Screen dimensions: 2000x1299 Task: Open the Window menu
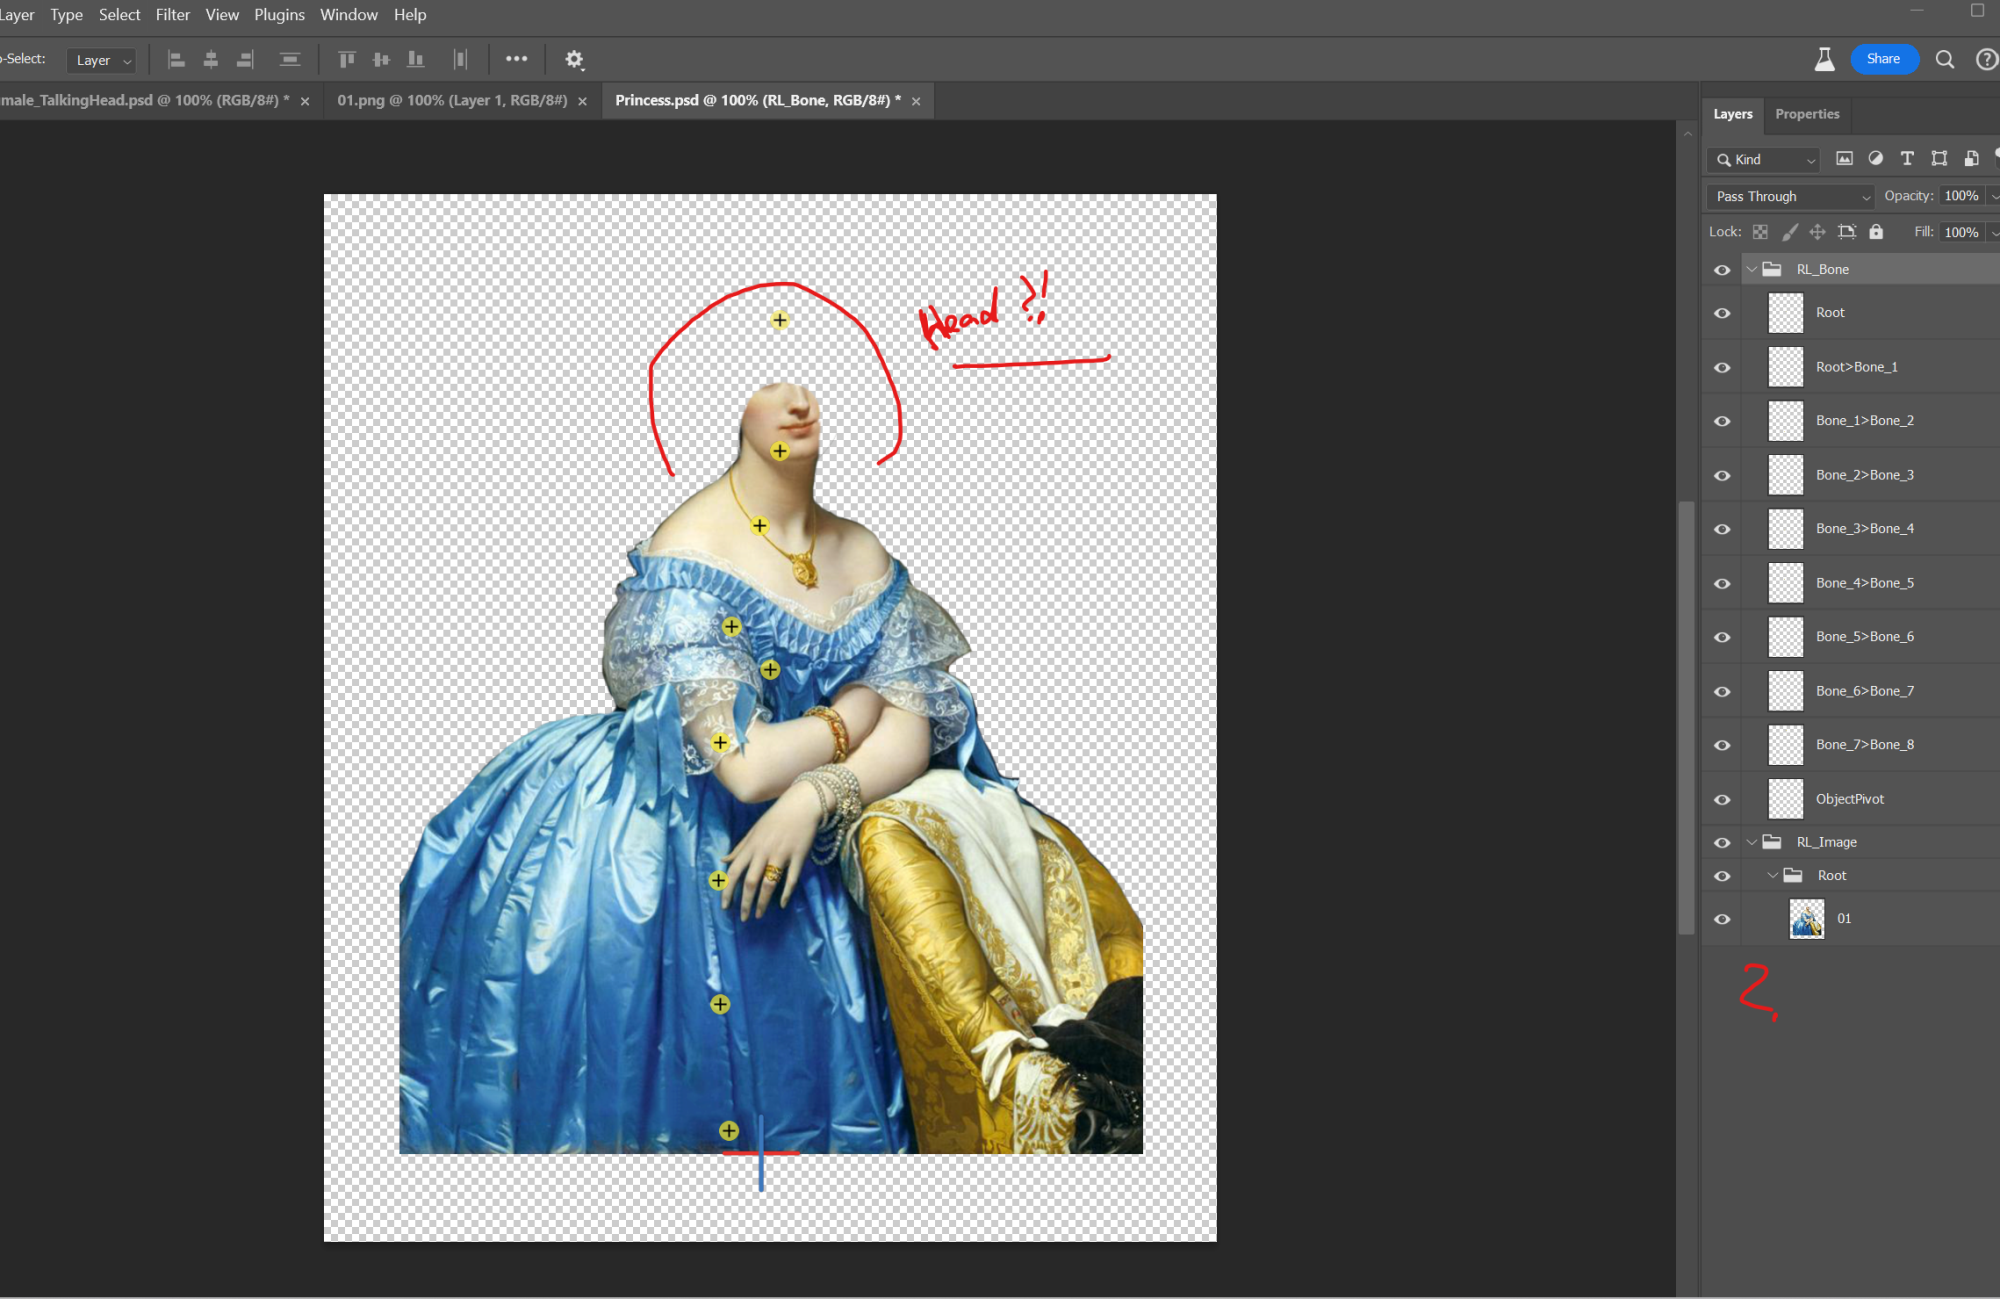click(x=348, y=15)
